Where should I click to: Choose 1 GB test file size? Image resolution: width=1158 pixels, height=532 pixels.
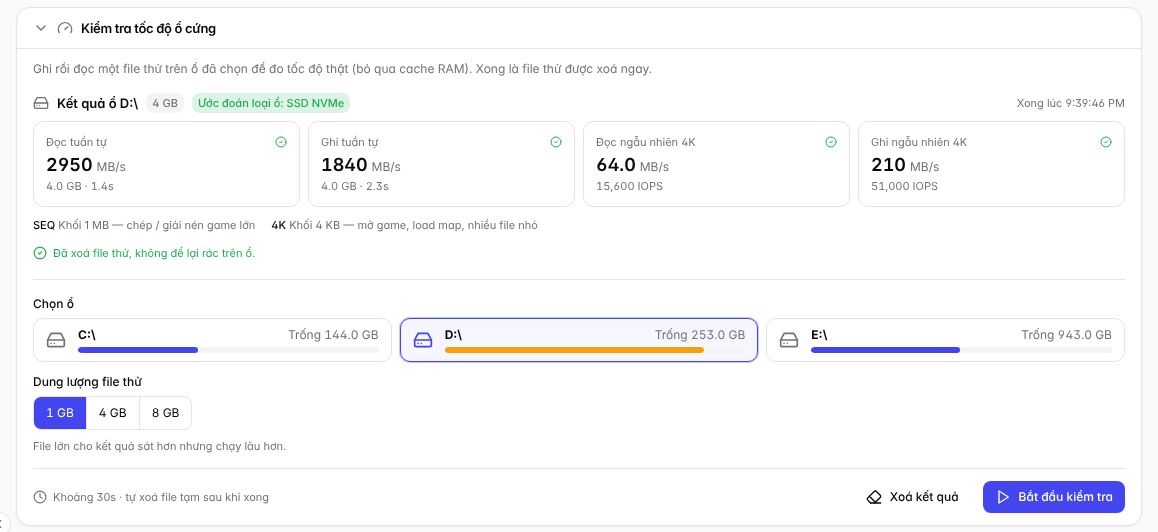pyautogui.click(x=60, y=413)
